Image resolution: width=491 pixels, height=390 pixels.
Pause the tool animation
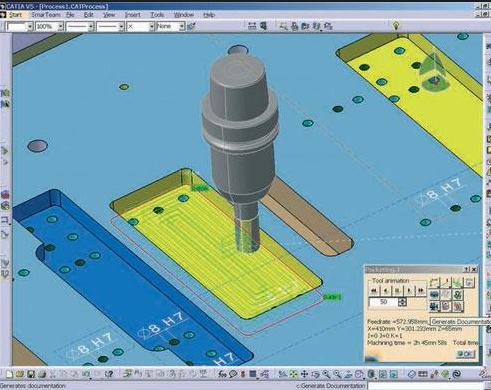click(x=397, y=291)
